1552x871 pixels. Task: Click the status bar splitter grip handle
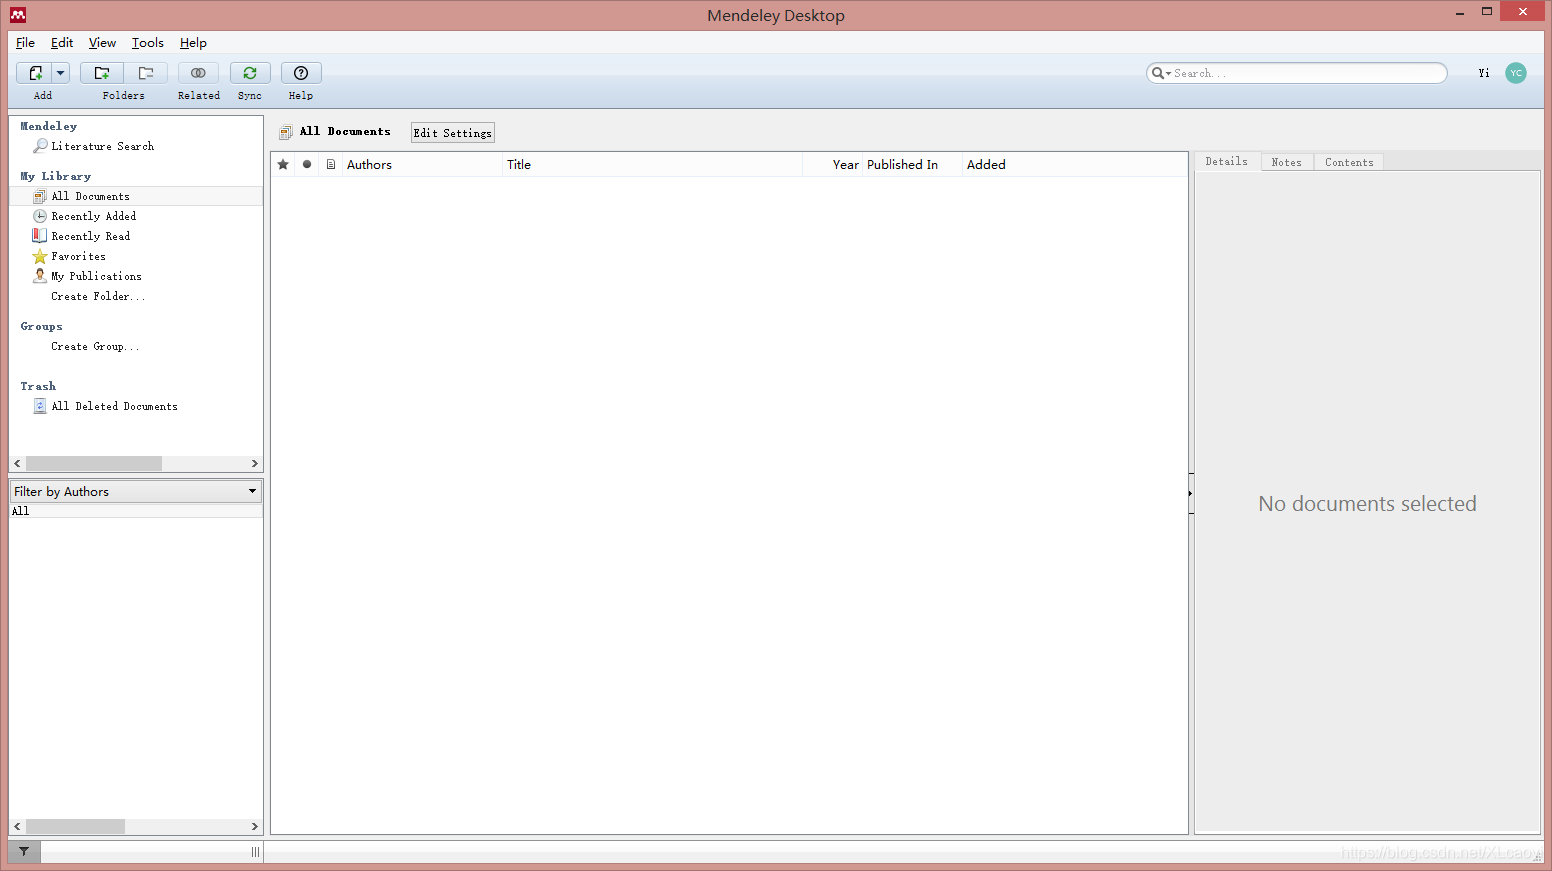(255, 852)
